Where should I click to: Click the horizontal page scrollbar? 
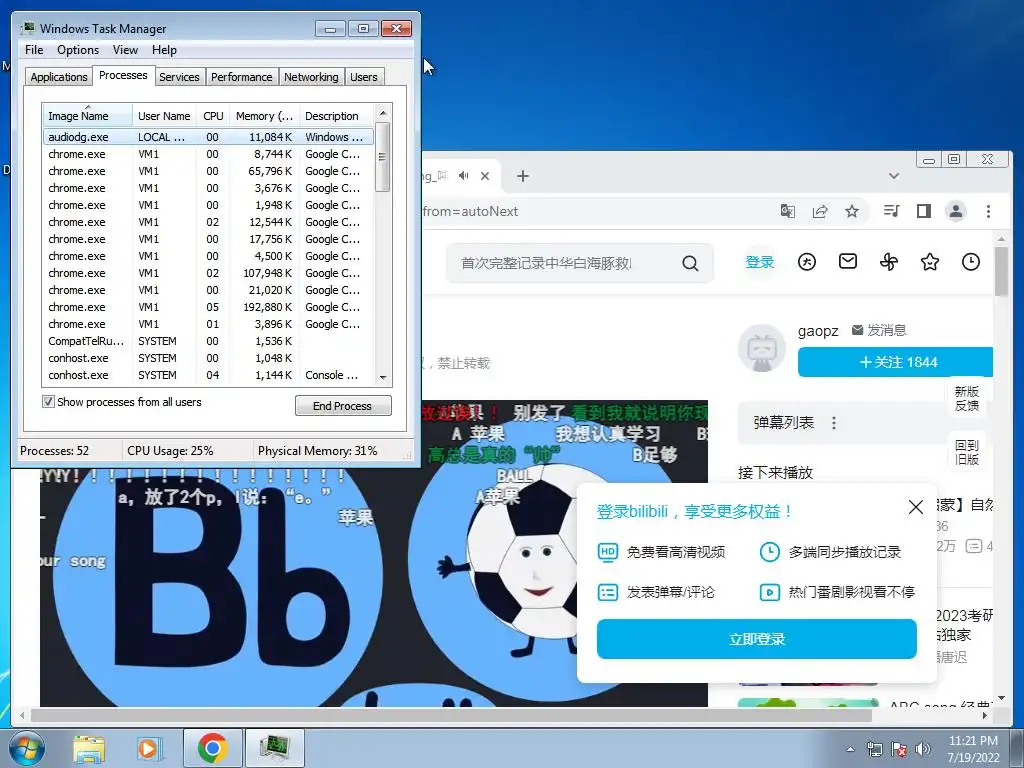coord(451,715)
